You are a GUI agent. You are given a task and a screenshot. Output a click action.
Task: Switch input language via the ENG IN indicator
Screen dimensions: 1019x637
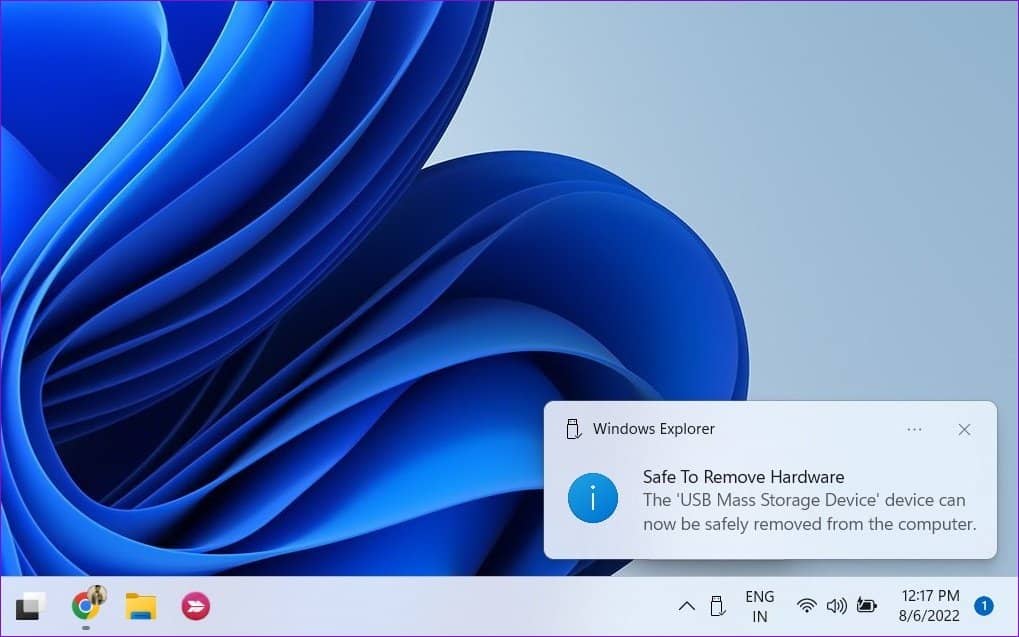click(759, 606)
